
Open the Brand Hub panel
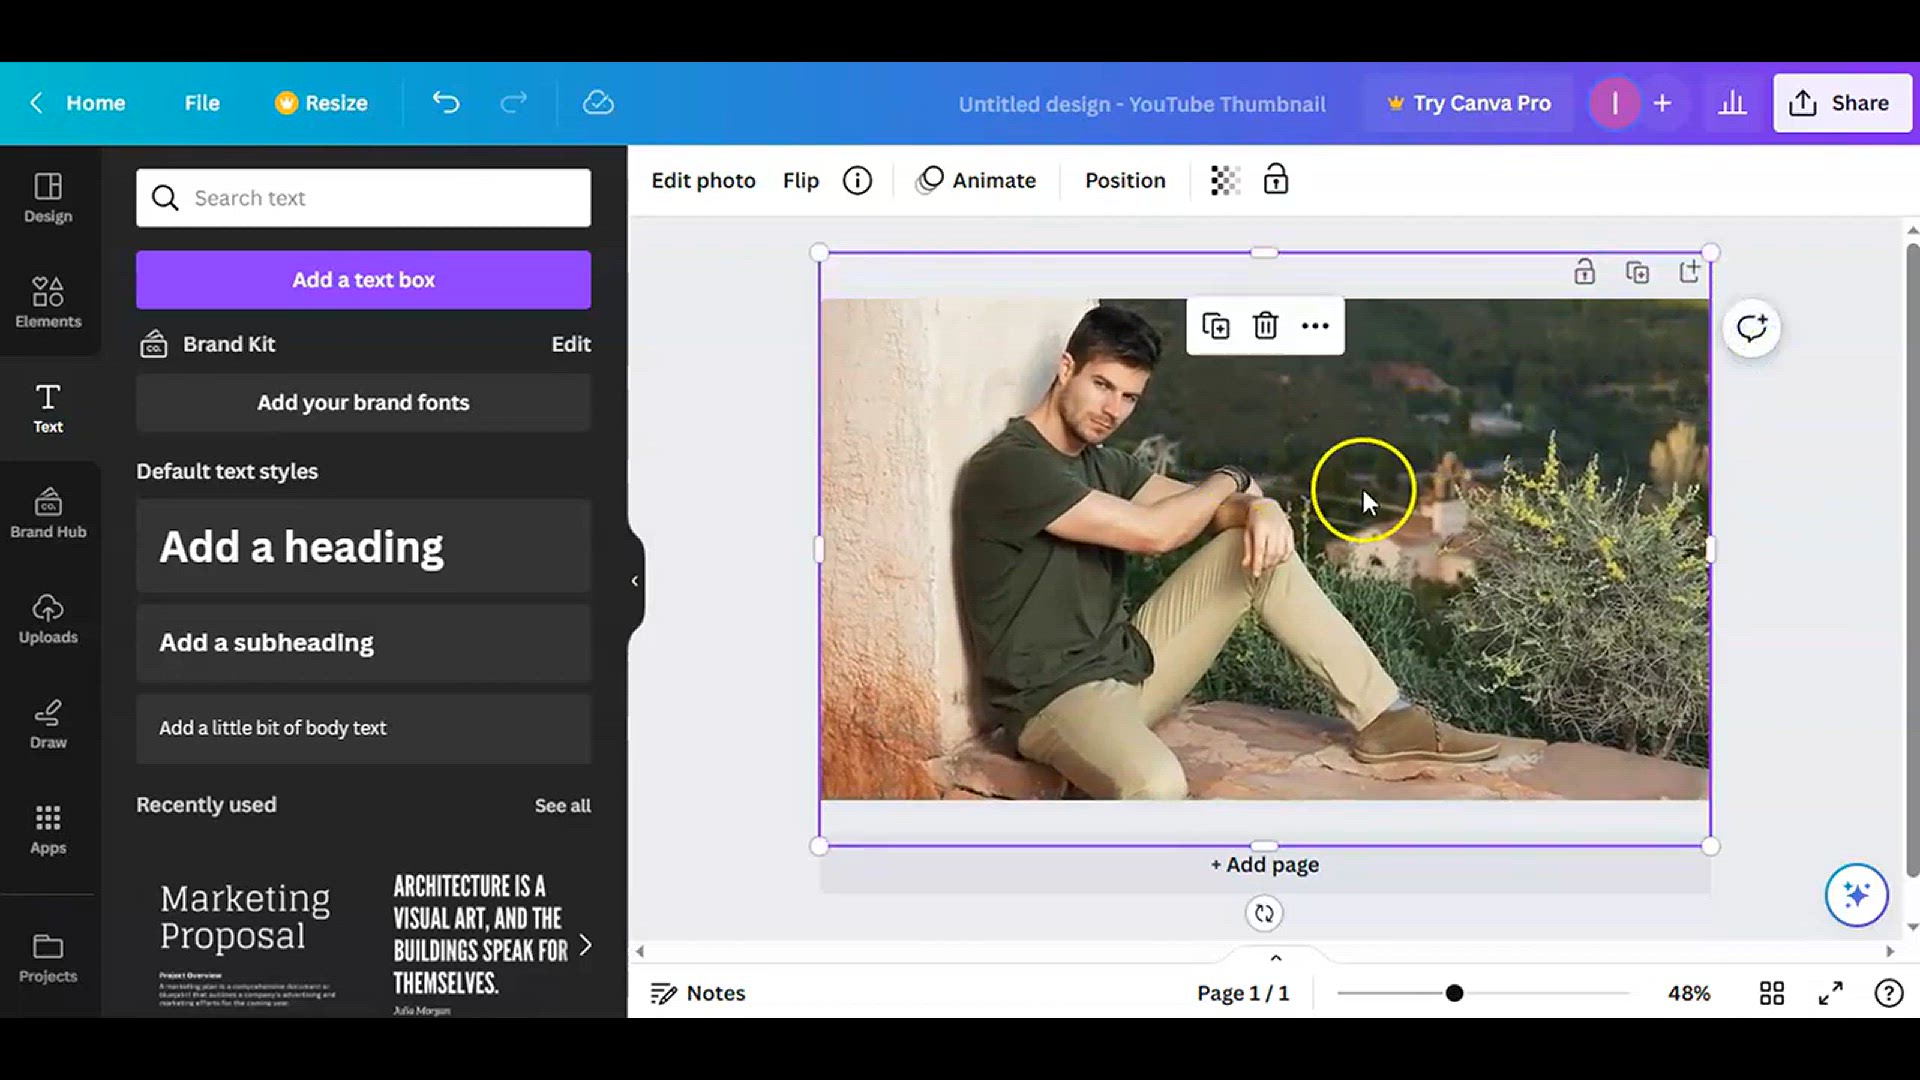[48, 513]
